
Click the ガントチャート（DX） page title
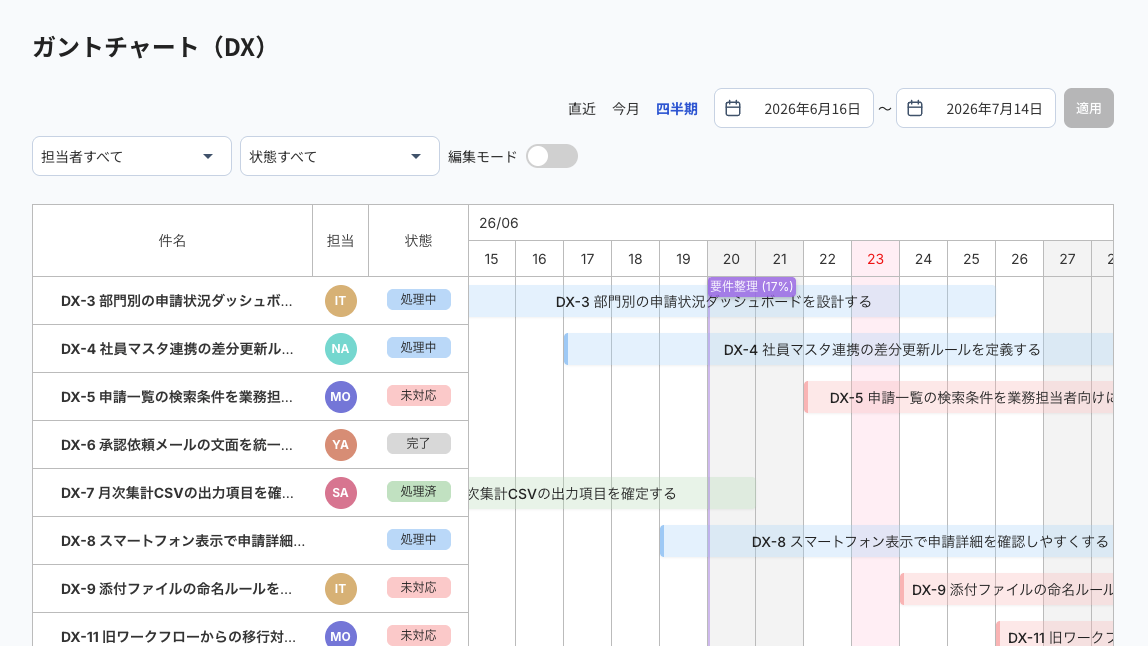coord(152,47)
